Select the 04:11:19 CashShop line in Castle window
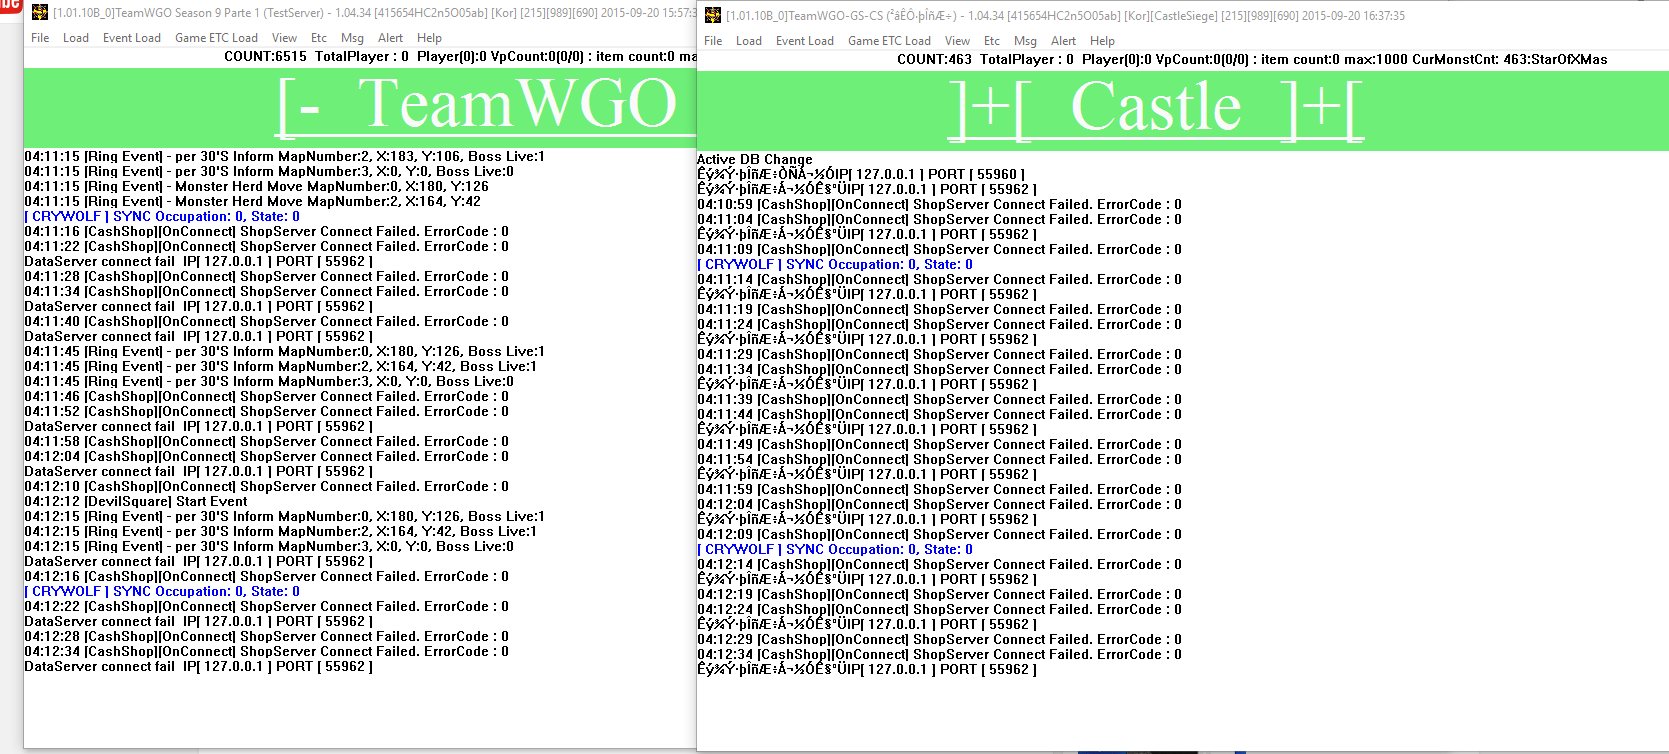 939,309
